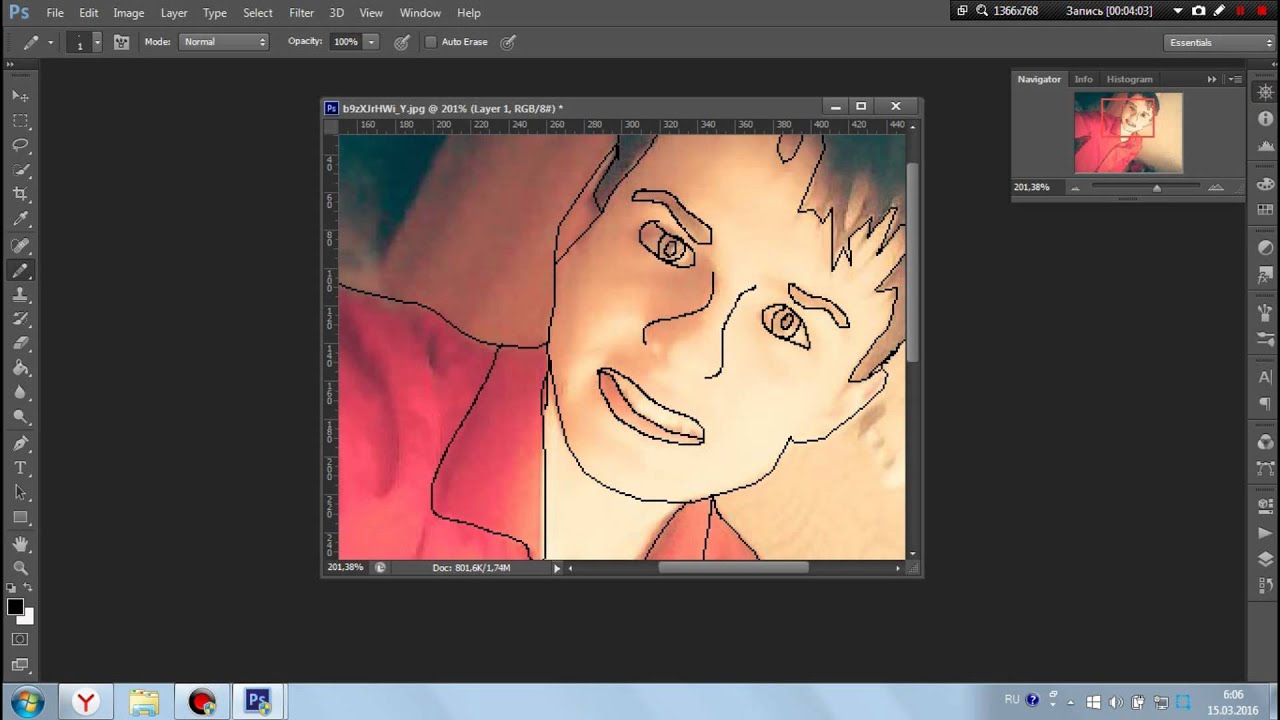
Task: Toggle Quick Mask mode
Action: coord(20,639)
